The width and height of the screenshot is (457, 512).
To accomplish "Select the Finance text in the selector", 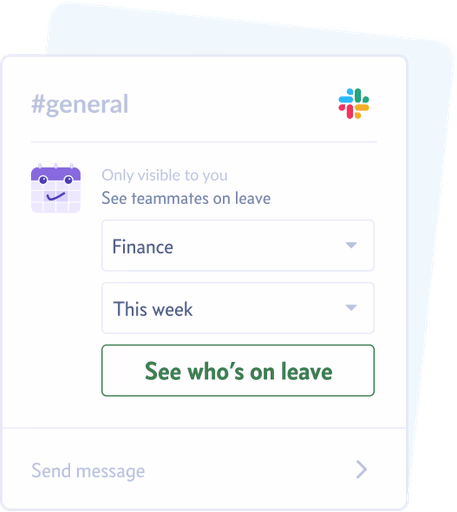I will pyautogui.click(x=143, y=247).
